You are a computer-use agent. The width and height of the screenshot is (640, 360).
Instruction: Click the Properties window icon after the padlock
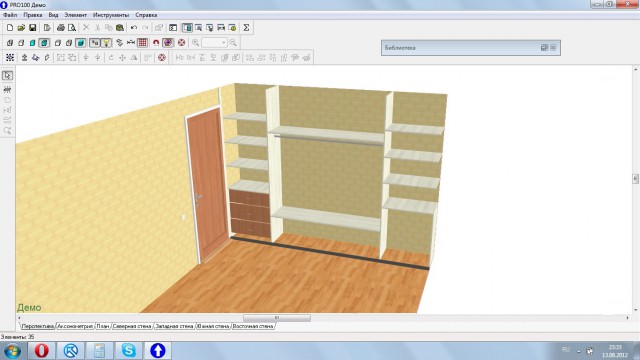173,28
